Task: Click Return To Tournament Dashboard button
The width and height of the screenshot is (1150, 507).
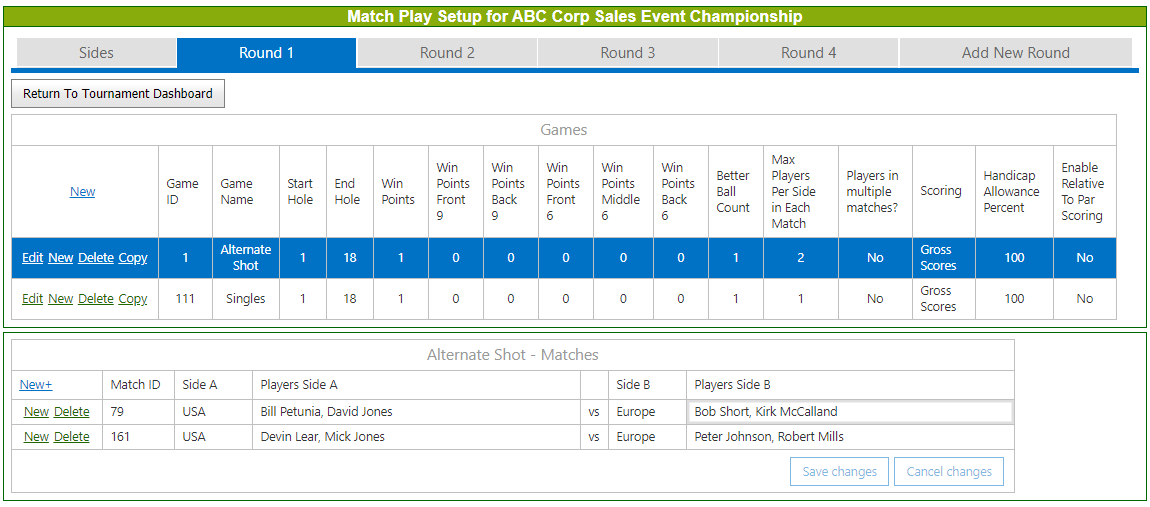Action: click(118, 94)
